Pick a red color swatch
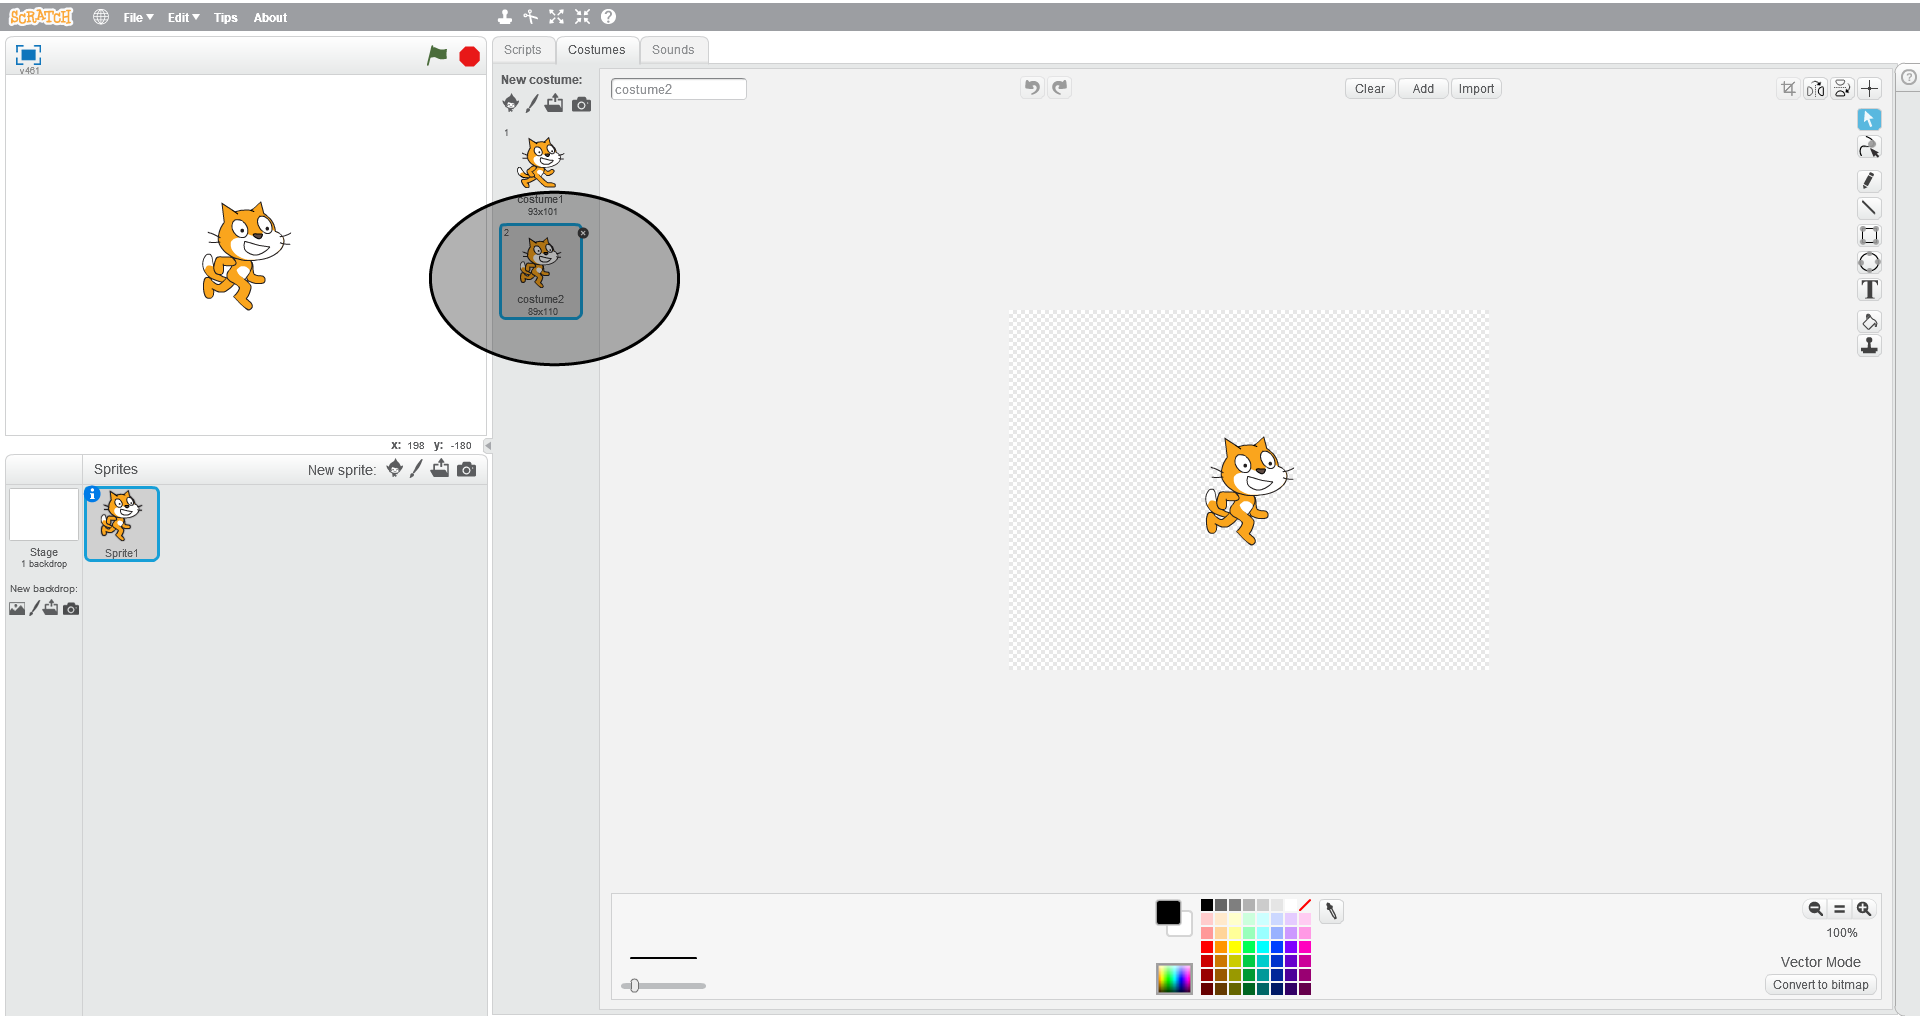Viewport: 1920px width, 1016px height. [1206, 948]
